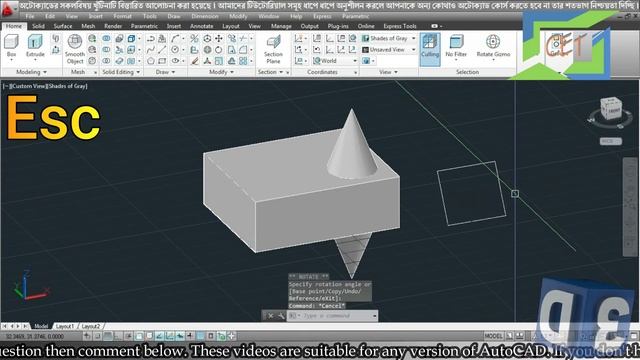
Task: Select the Spline tool in Draw panel
Action: click(151, 50)
